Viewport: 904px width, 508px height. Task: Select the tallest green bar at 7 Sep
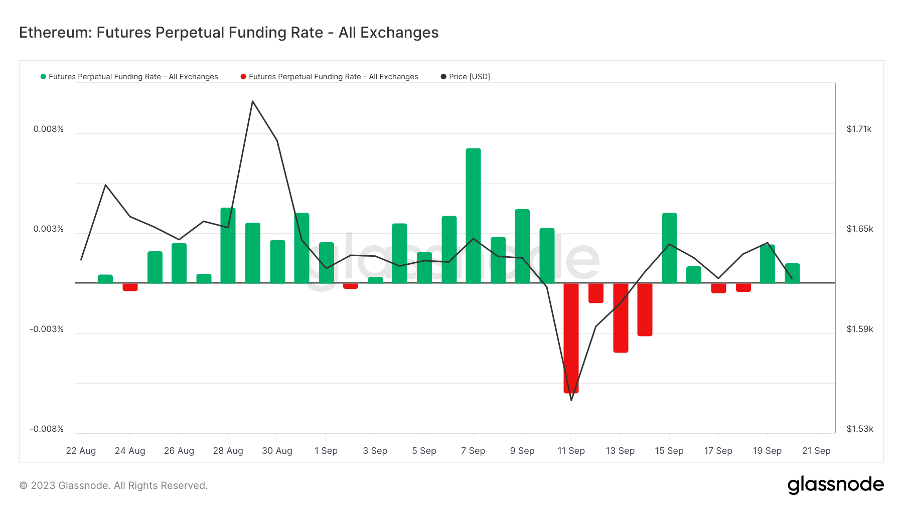coord(473,215)
